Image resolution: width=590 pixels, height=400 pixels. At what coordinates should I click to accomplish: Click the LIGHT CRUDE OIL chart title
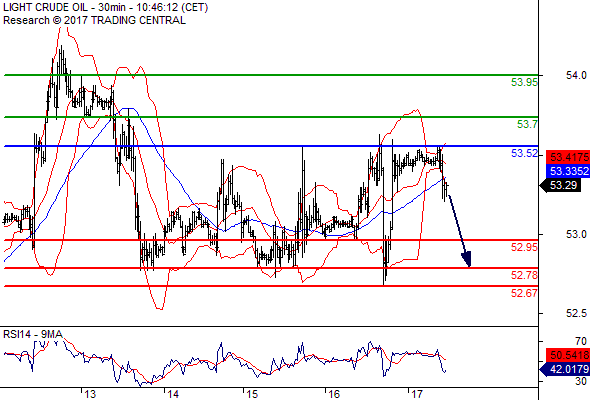click(106, 7)
